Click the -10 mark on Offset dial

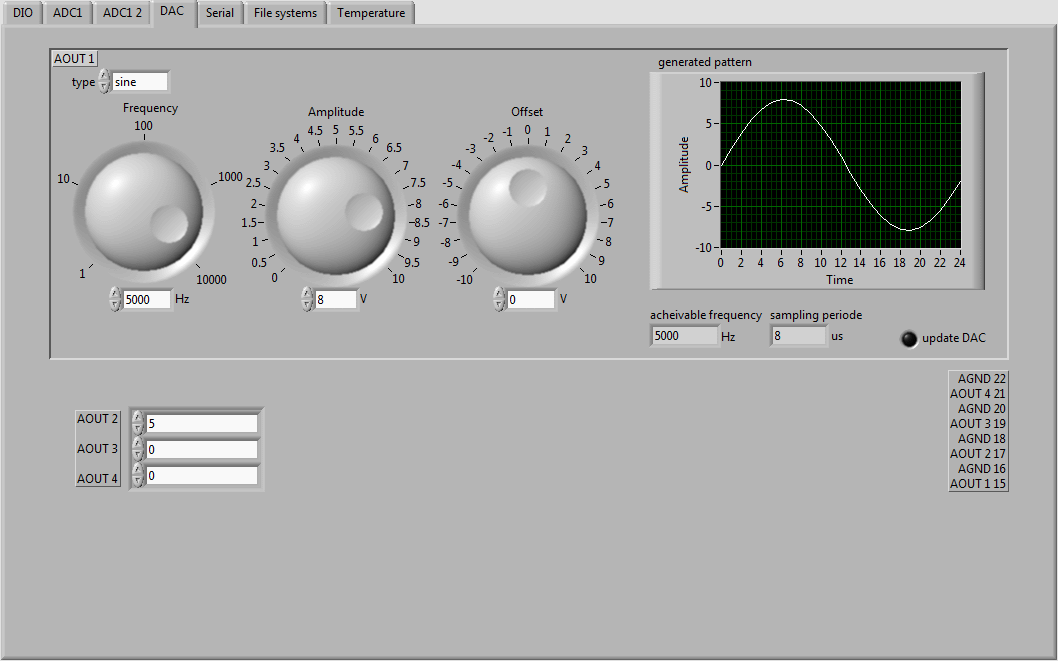click(x=464, y=280)
